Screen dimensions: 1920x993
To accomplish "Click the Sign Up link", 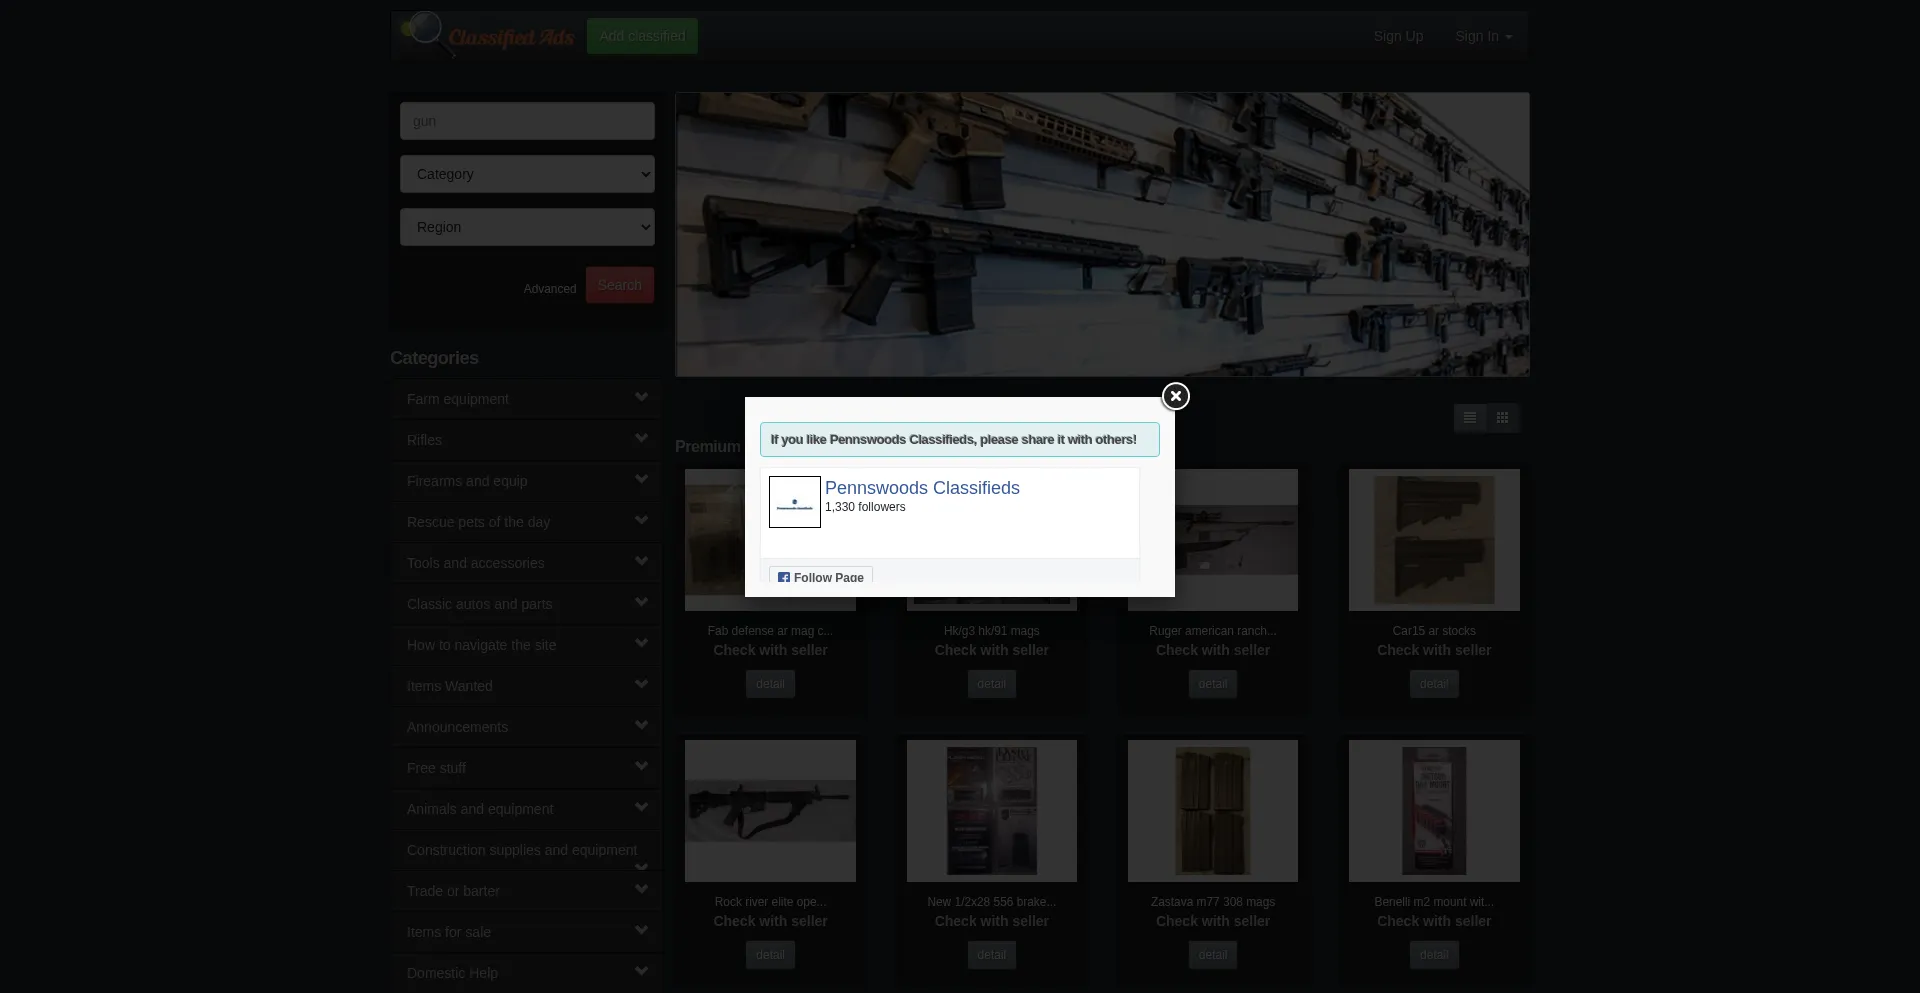I will point(1397,36).
